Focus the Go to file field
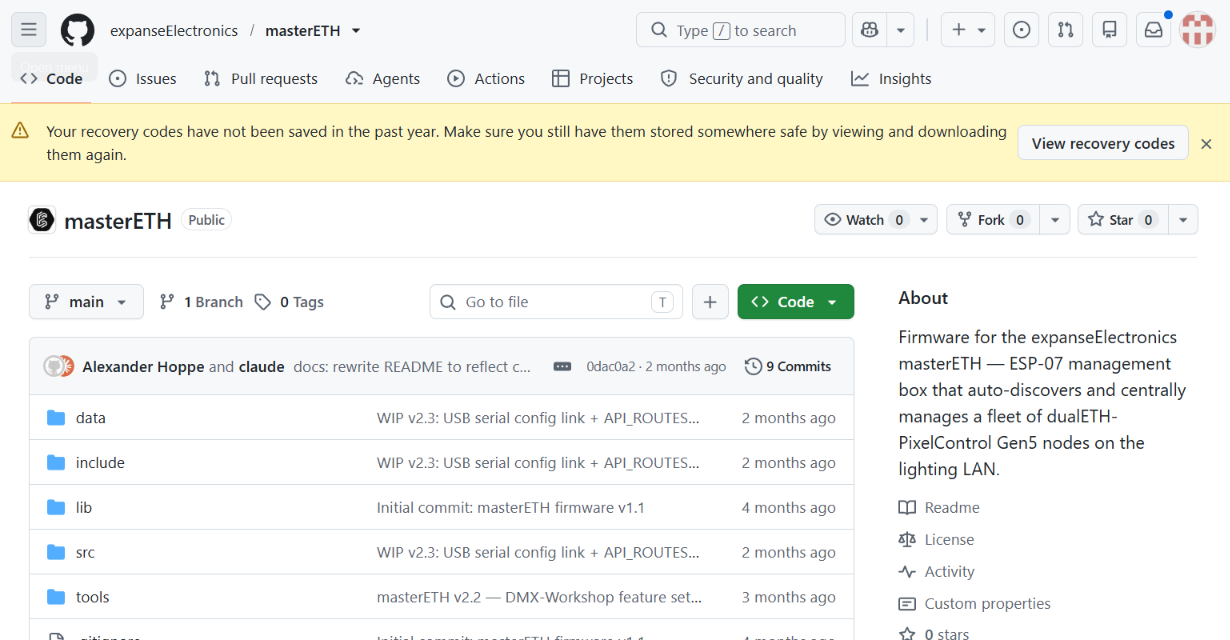 pyautogui.click(x=556, y=302)
